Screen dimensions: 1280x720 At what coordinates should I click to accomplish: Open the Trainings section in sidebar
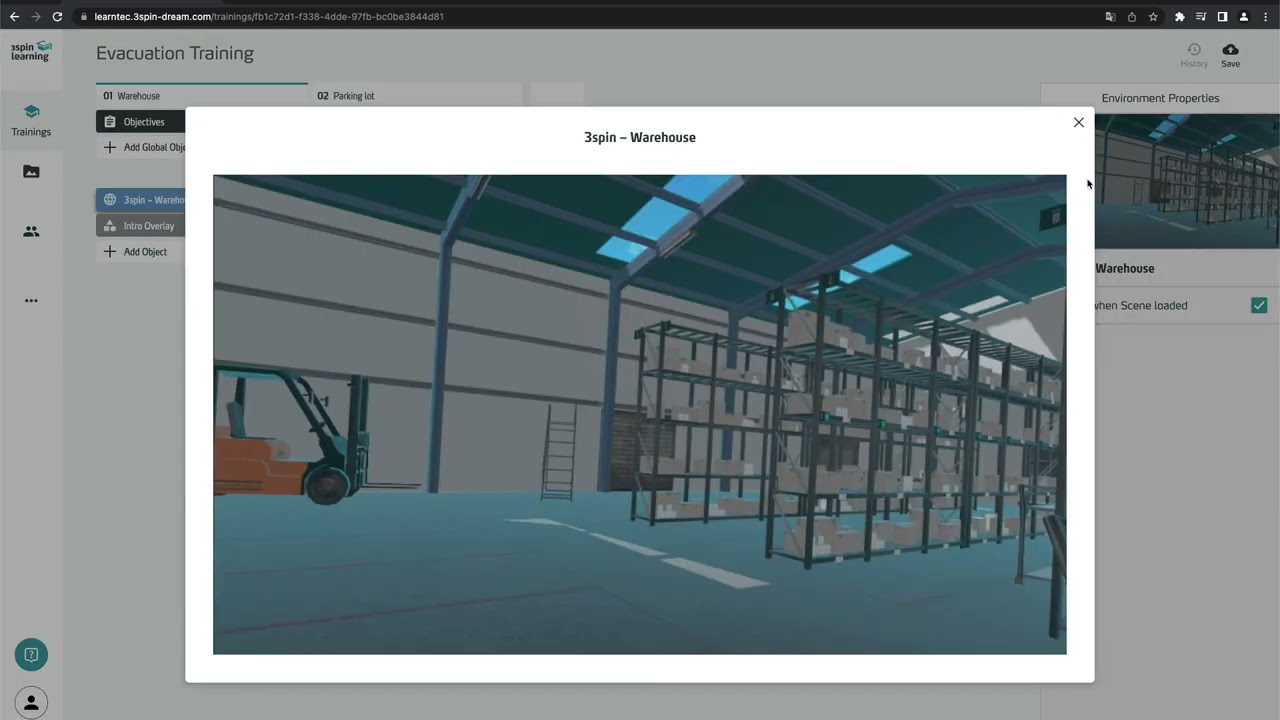click(x=31, y=121)
